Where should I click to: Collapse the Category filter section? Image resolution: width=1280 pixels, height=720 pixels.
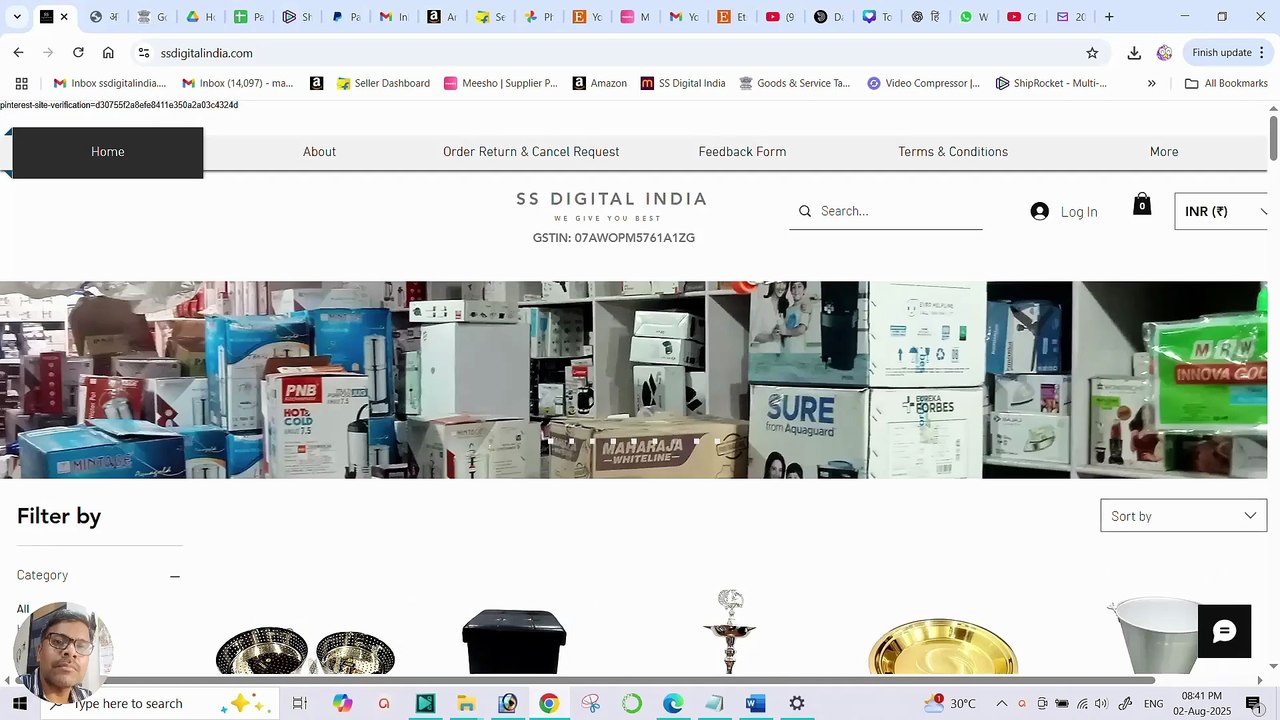(x=175, y=576)
